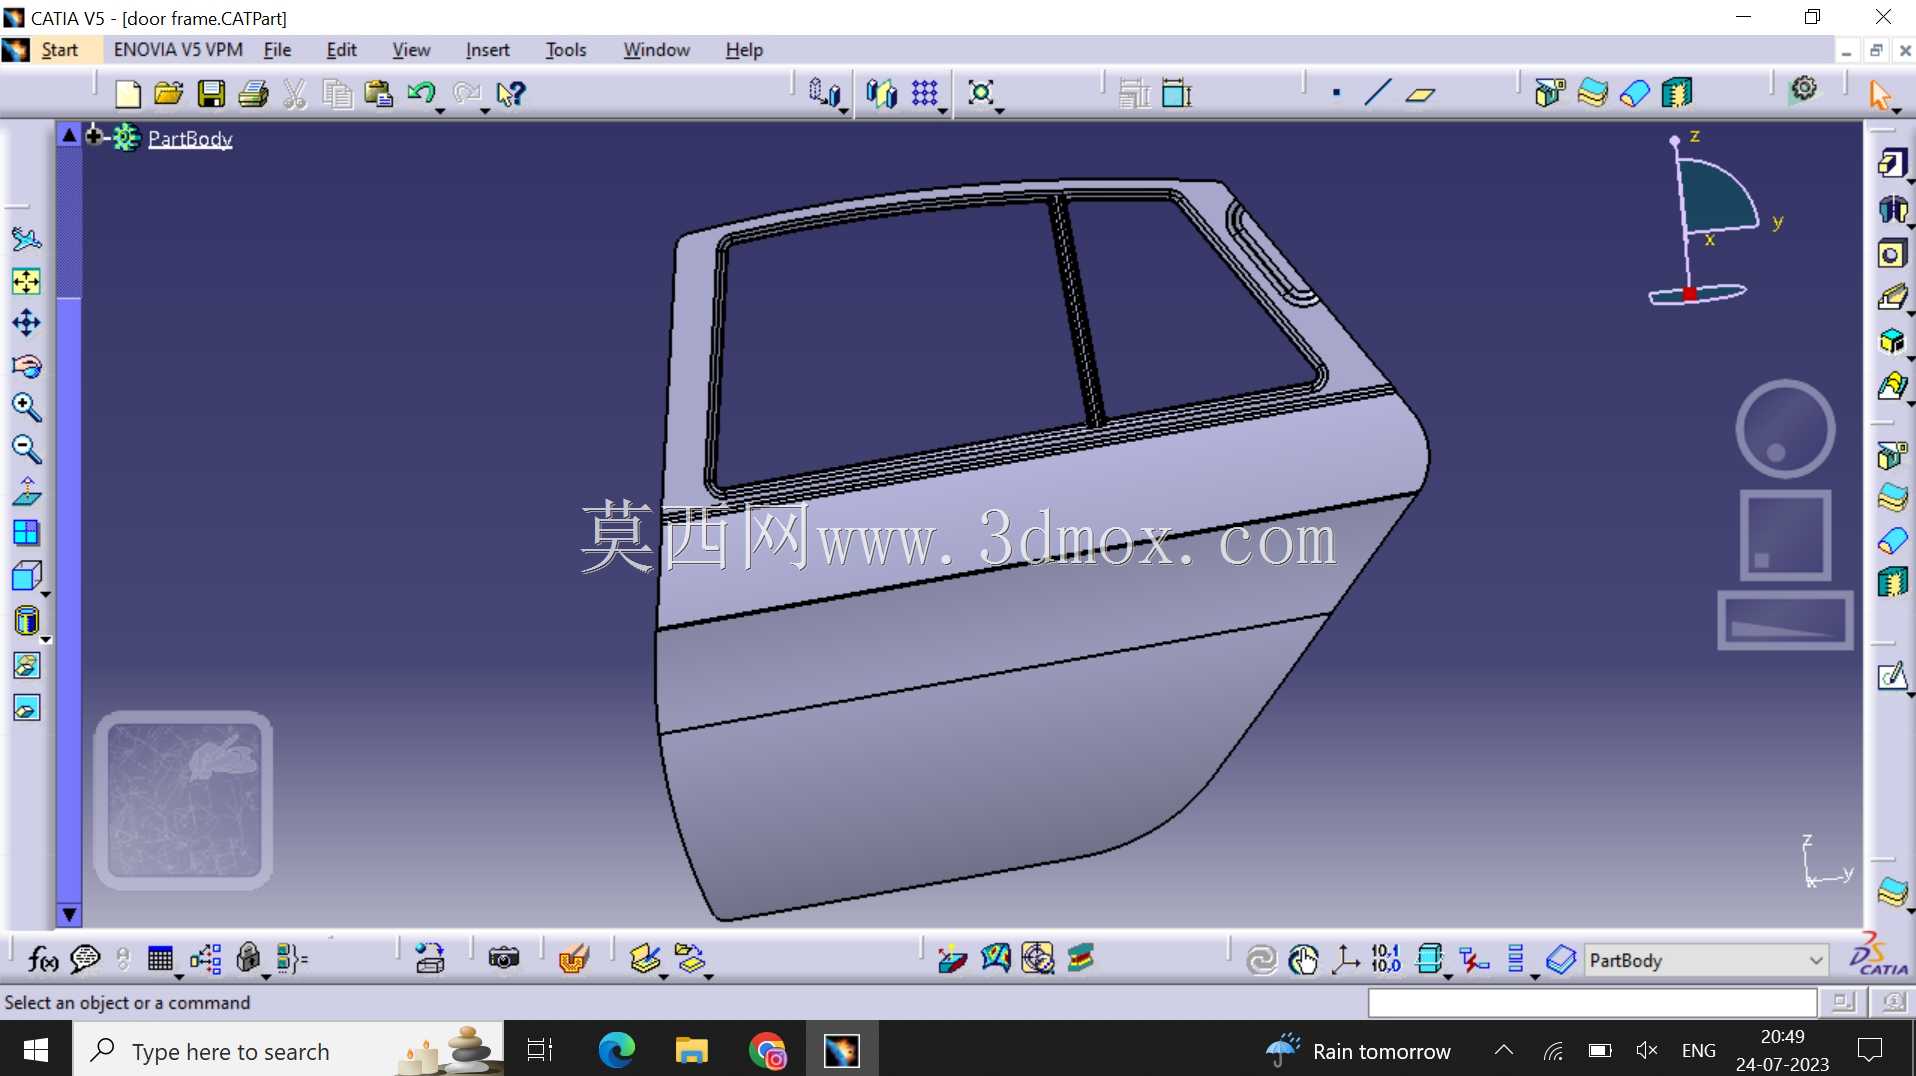Click the tree scrollbar down arrow
The height and width of the screenshot is (1076, 1916).
(69, 914)
